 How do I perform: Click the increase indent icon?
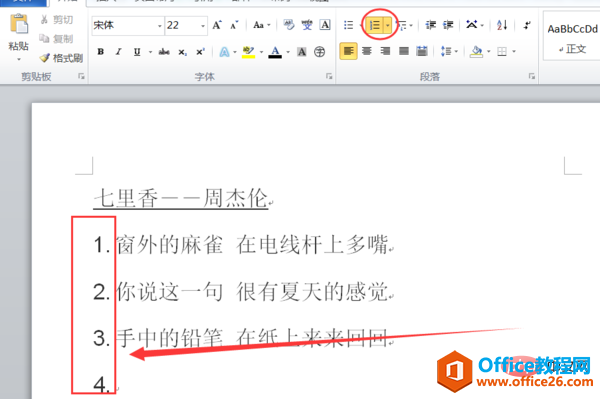448,25
